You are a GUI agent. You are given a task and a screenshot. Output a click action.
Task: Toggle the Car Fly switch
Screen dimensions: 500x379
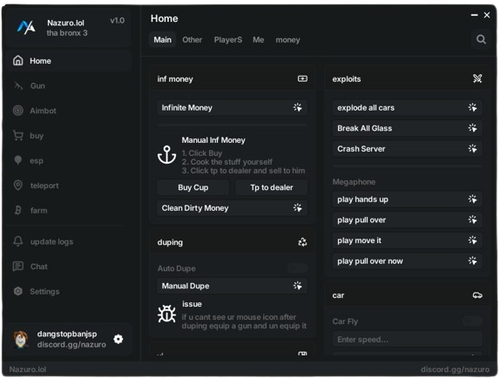(x=473, y=321)
